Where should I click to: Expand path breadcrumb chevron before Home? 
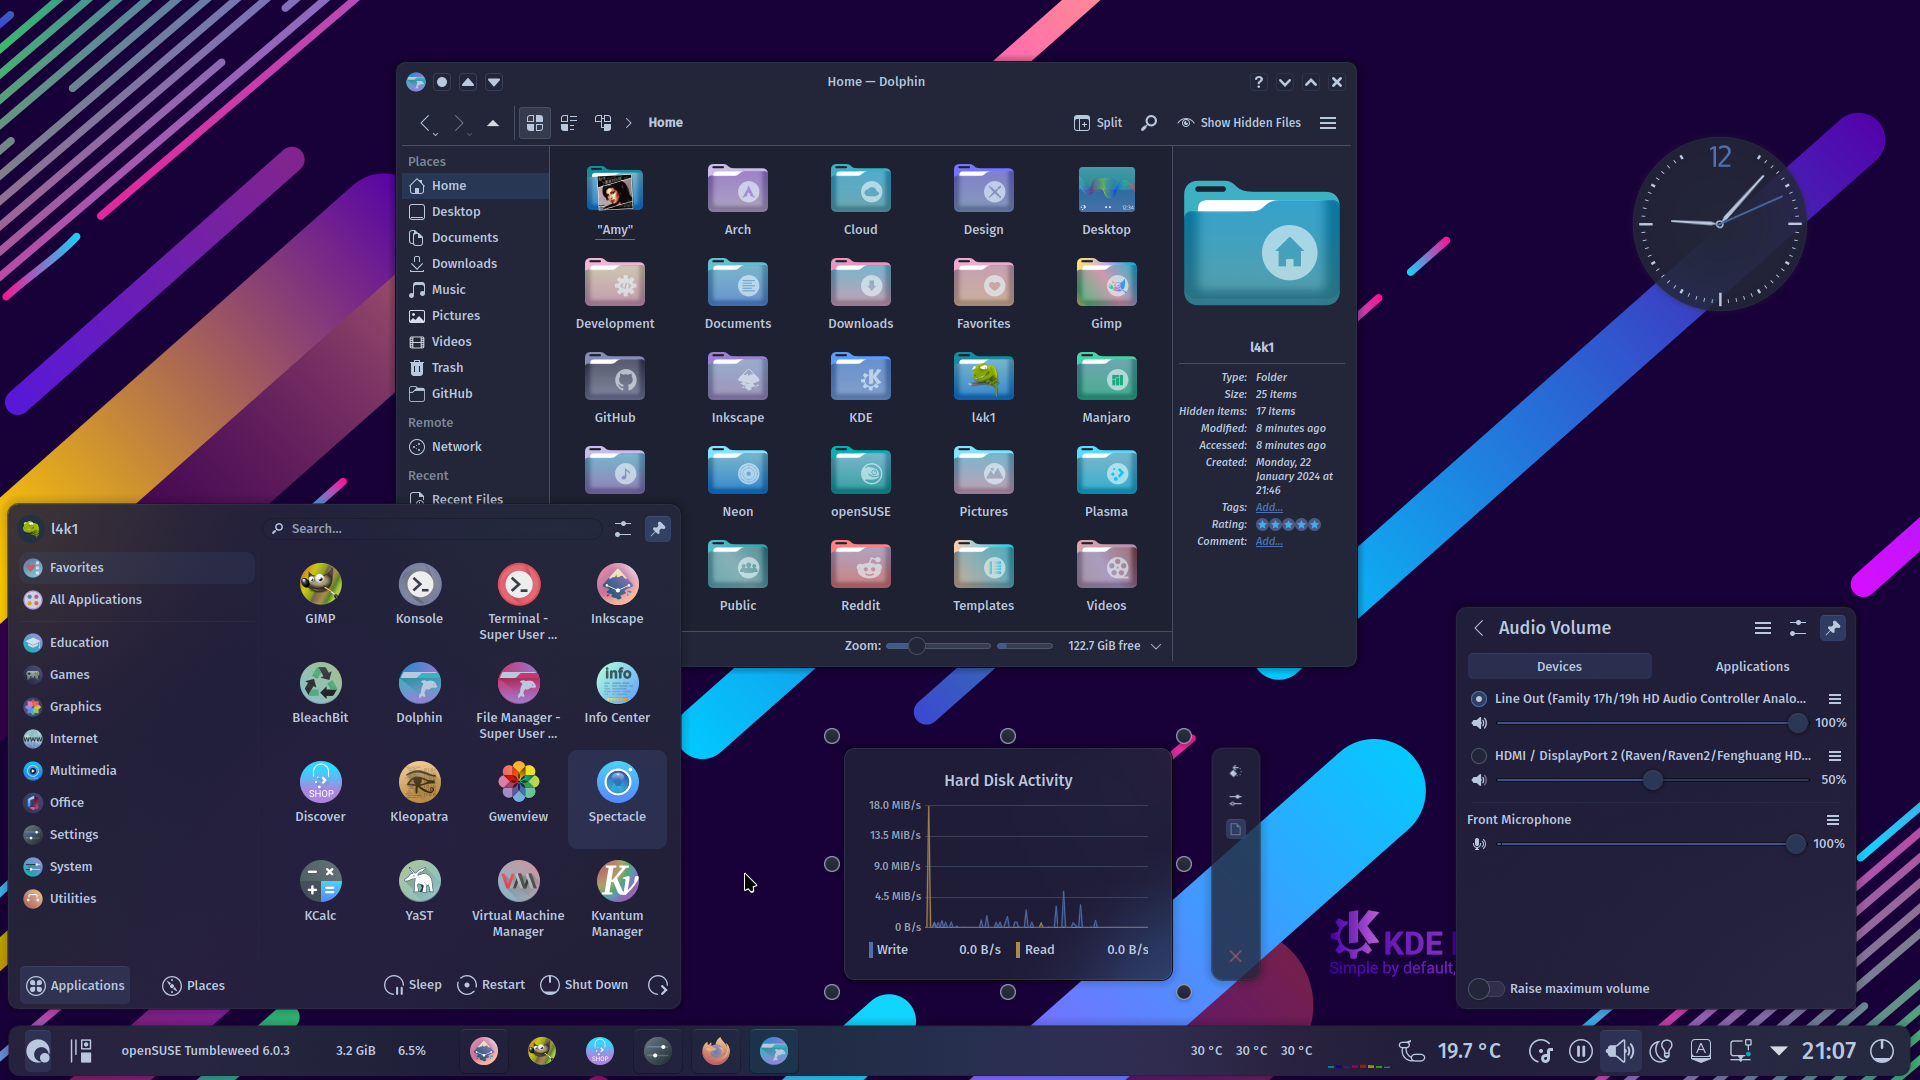(629, 122)
